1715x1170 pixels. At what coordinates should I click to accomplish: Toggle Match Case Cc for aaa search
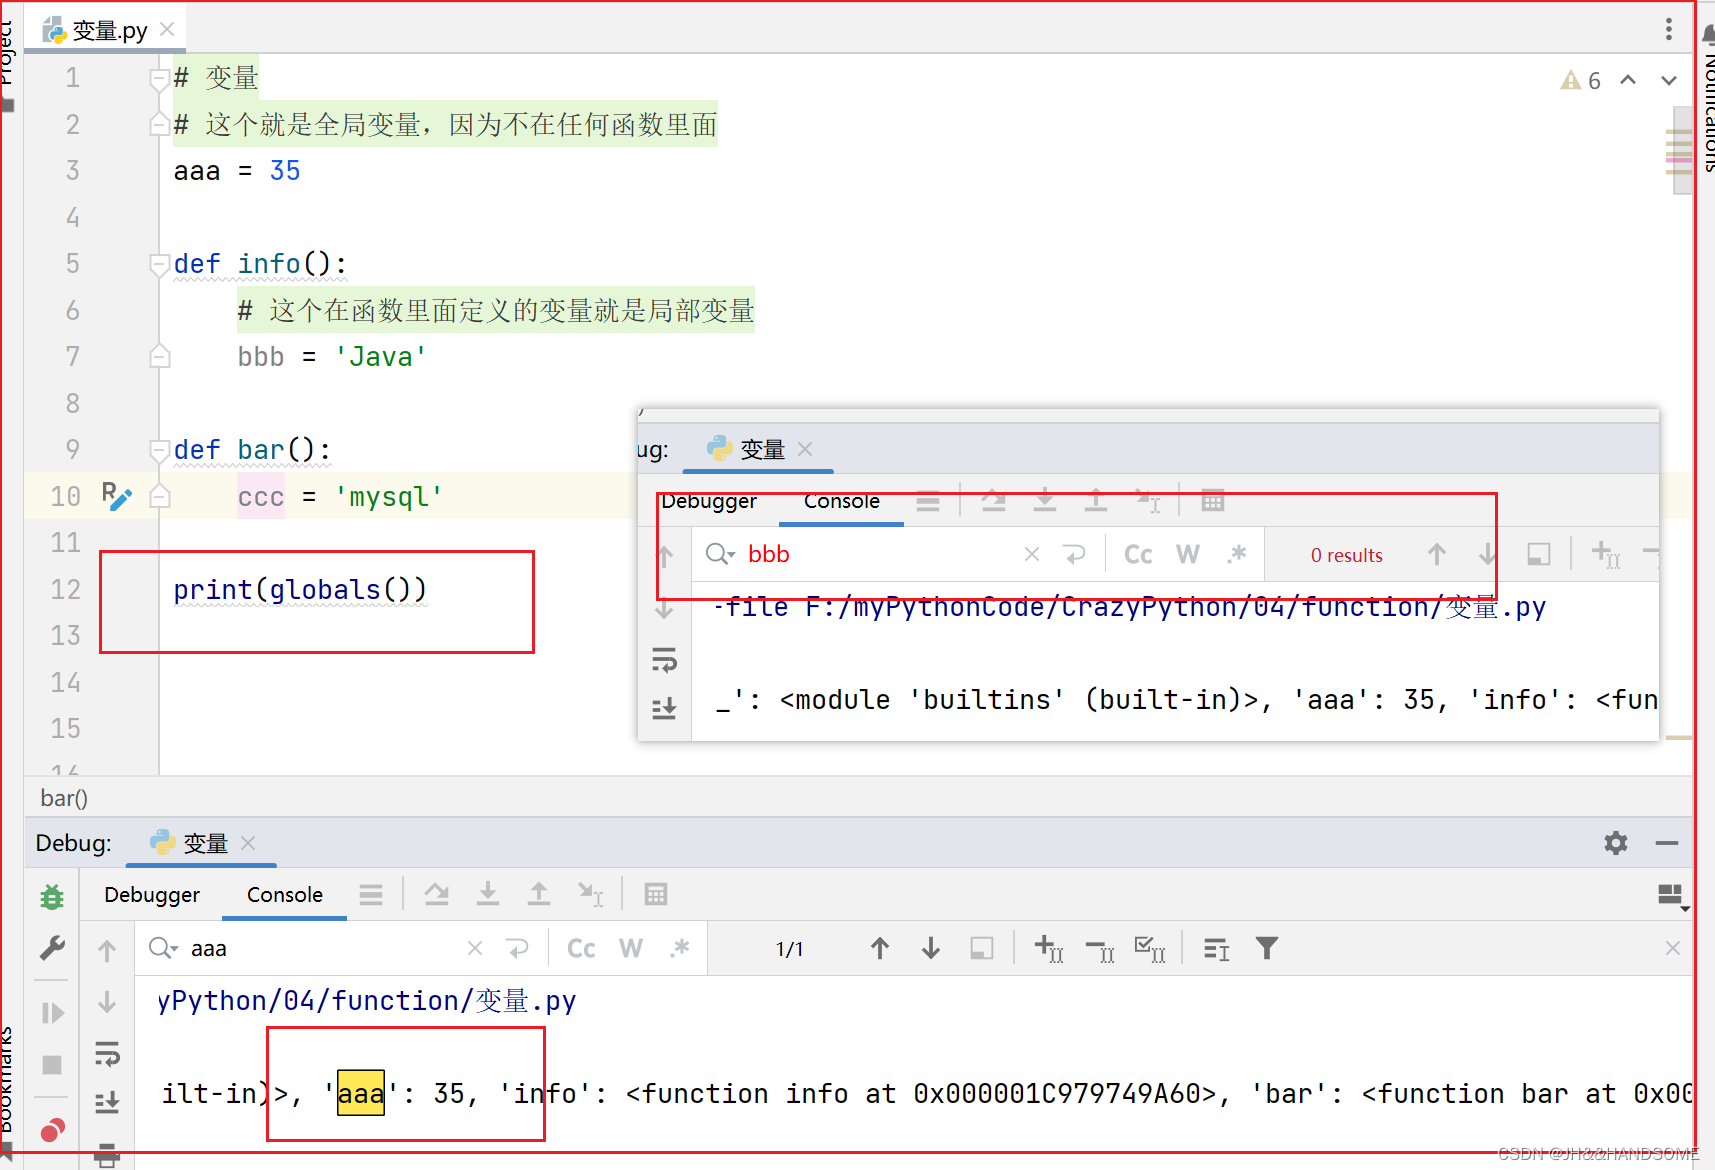581,948
